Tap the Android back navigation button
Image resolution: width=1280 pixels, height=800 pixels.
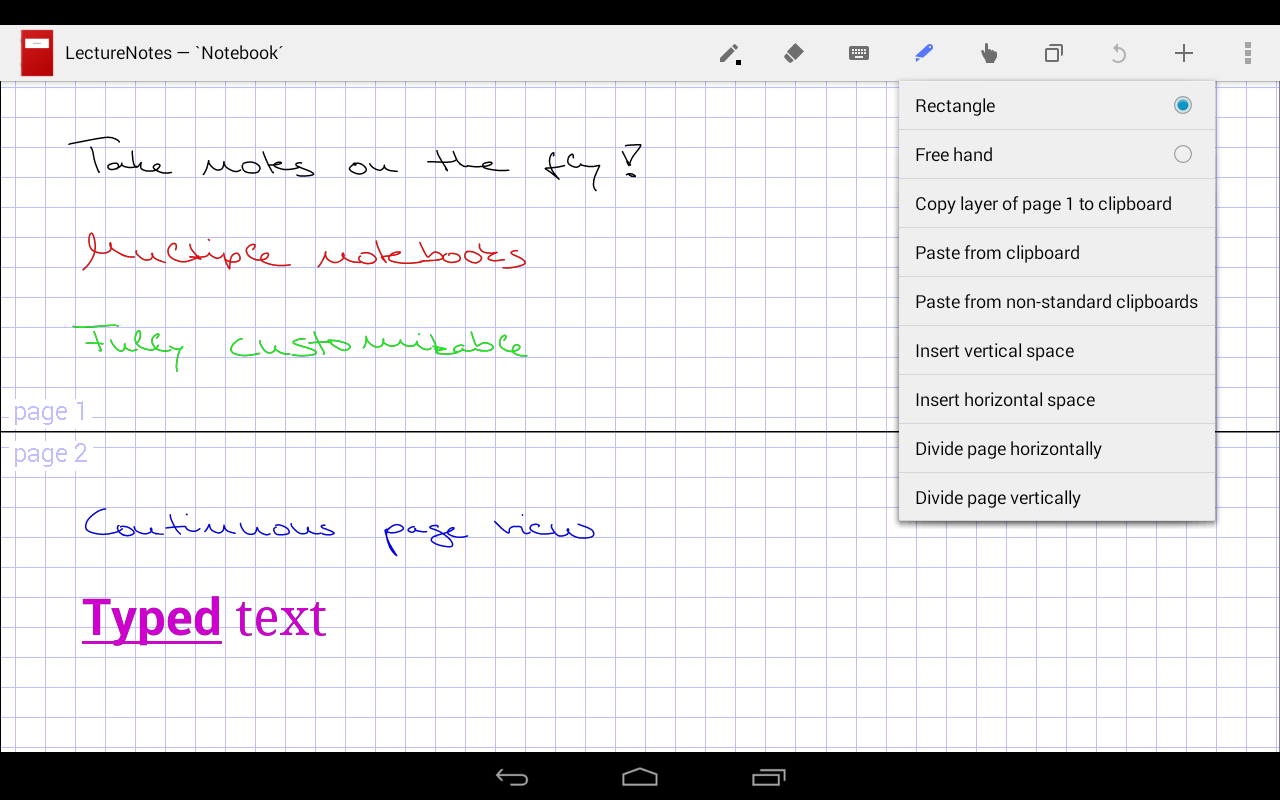512,777
